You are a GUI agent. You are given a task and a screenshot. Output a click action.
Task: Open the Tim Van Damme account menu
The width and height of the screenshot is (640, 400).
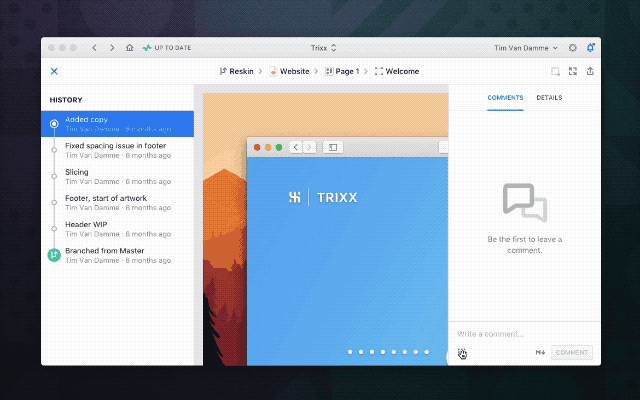click(x=526, y=48)
